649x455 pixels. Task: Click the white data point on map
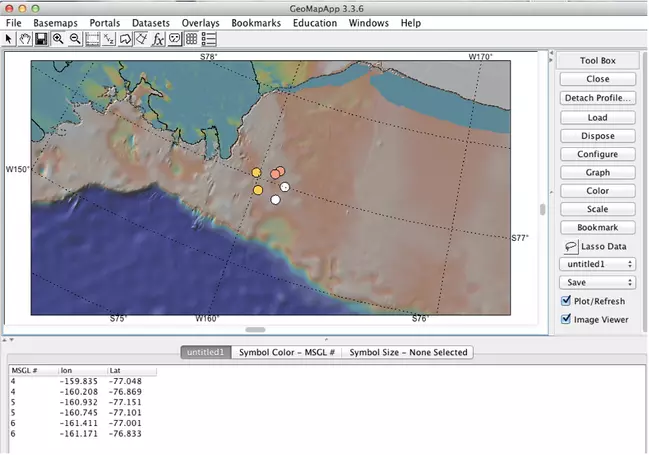(275, 199)
